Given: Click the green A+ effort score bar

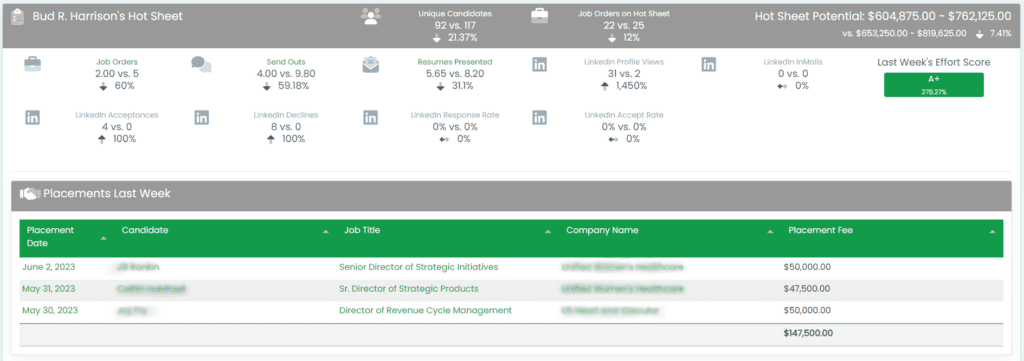Looking at the screenshot, I should pyautogui.click(x=933, y=85).
